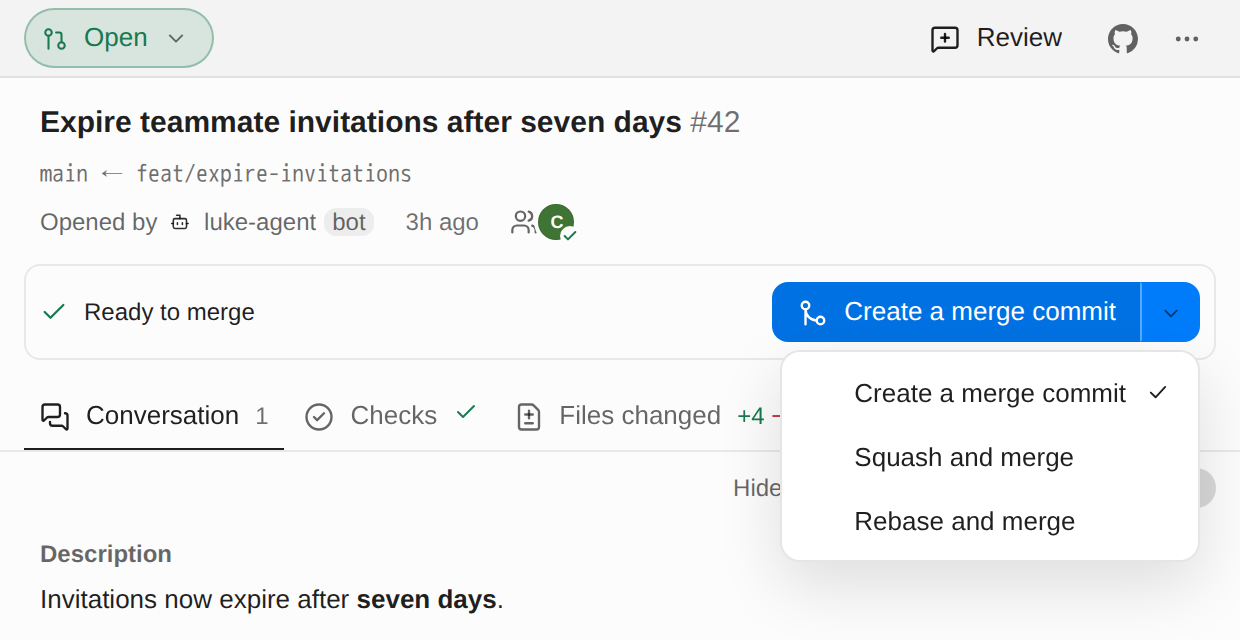1240x640 pixels.
Task: Click the Create a merge commit button
Action: [x=956, y=312]
